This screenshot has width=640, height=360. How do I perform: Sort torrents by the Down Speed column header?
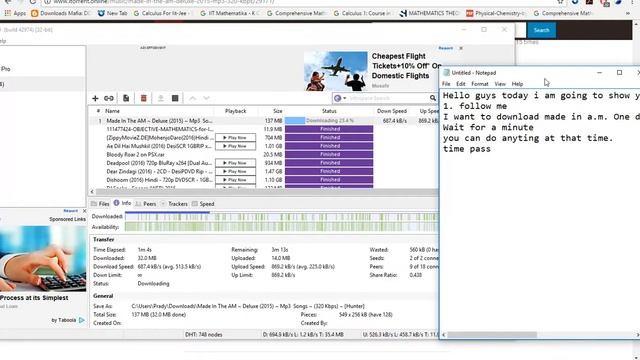pyautogui.click(x=391, y=111)
